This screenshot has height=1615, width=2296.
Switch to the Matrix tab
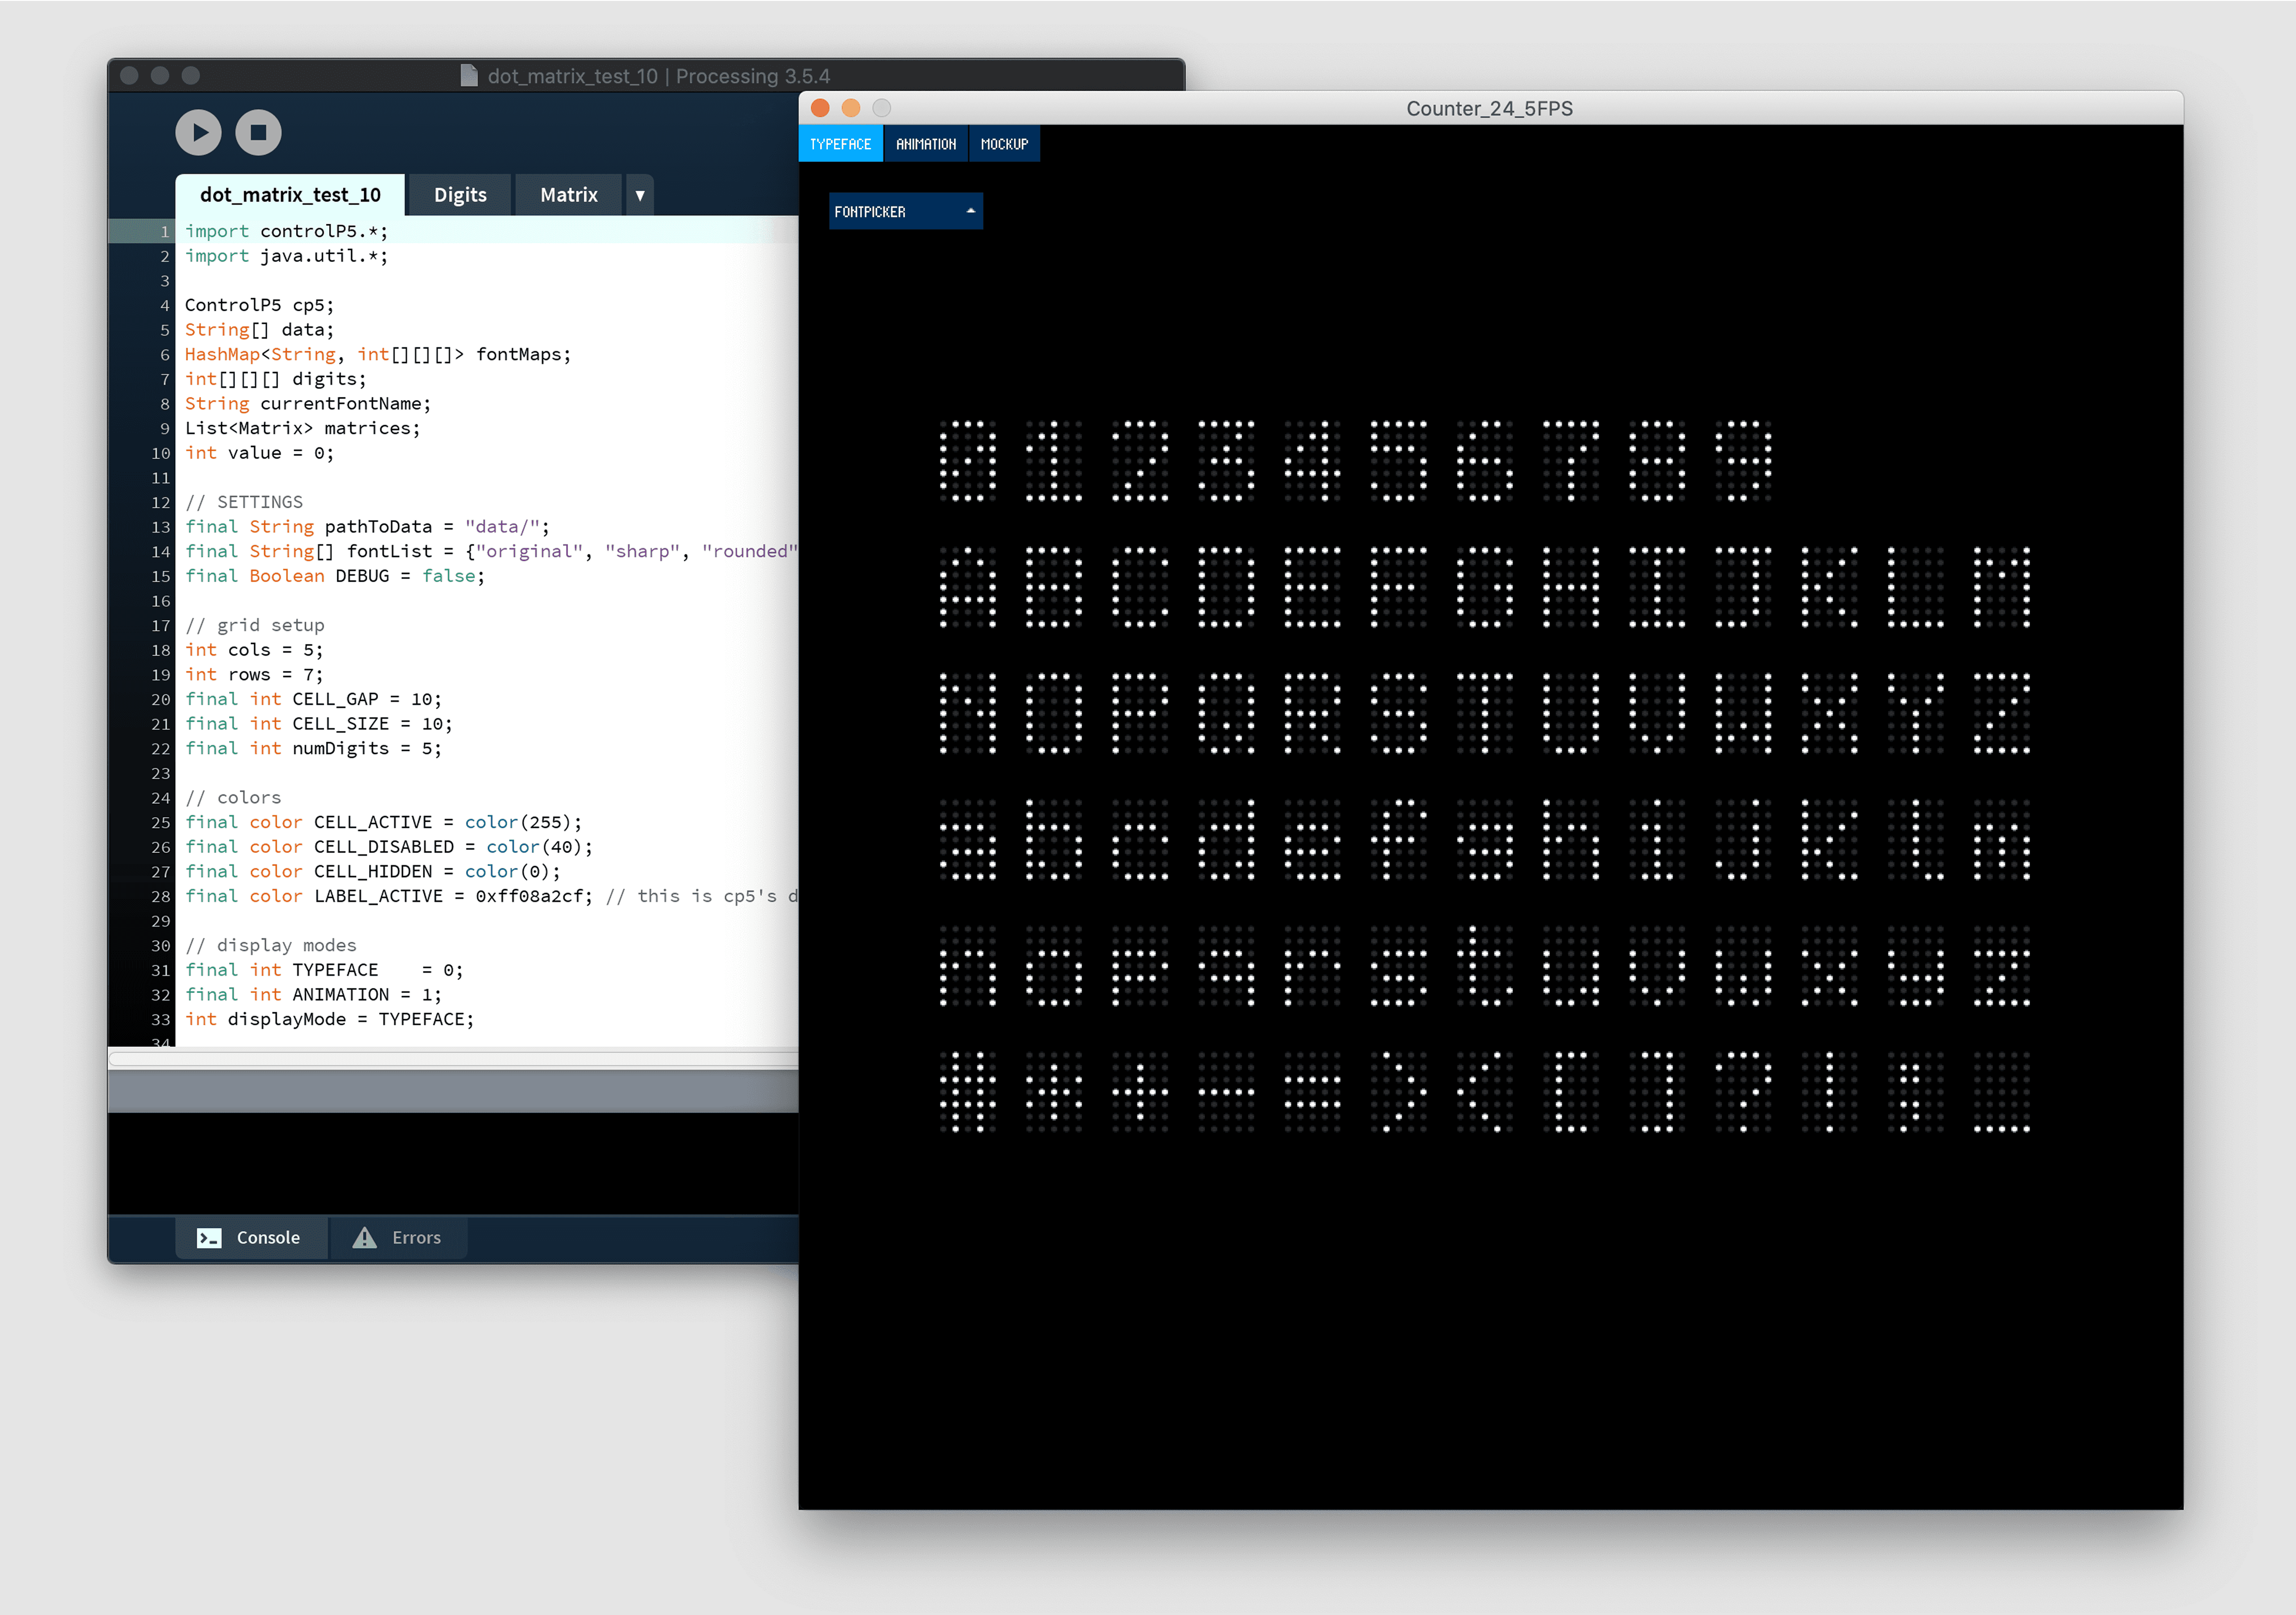click(x=568, y=195)
